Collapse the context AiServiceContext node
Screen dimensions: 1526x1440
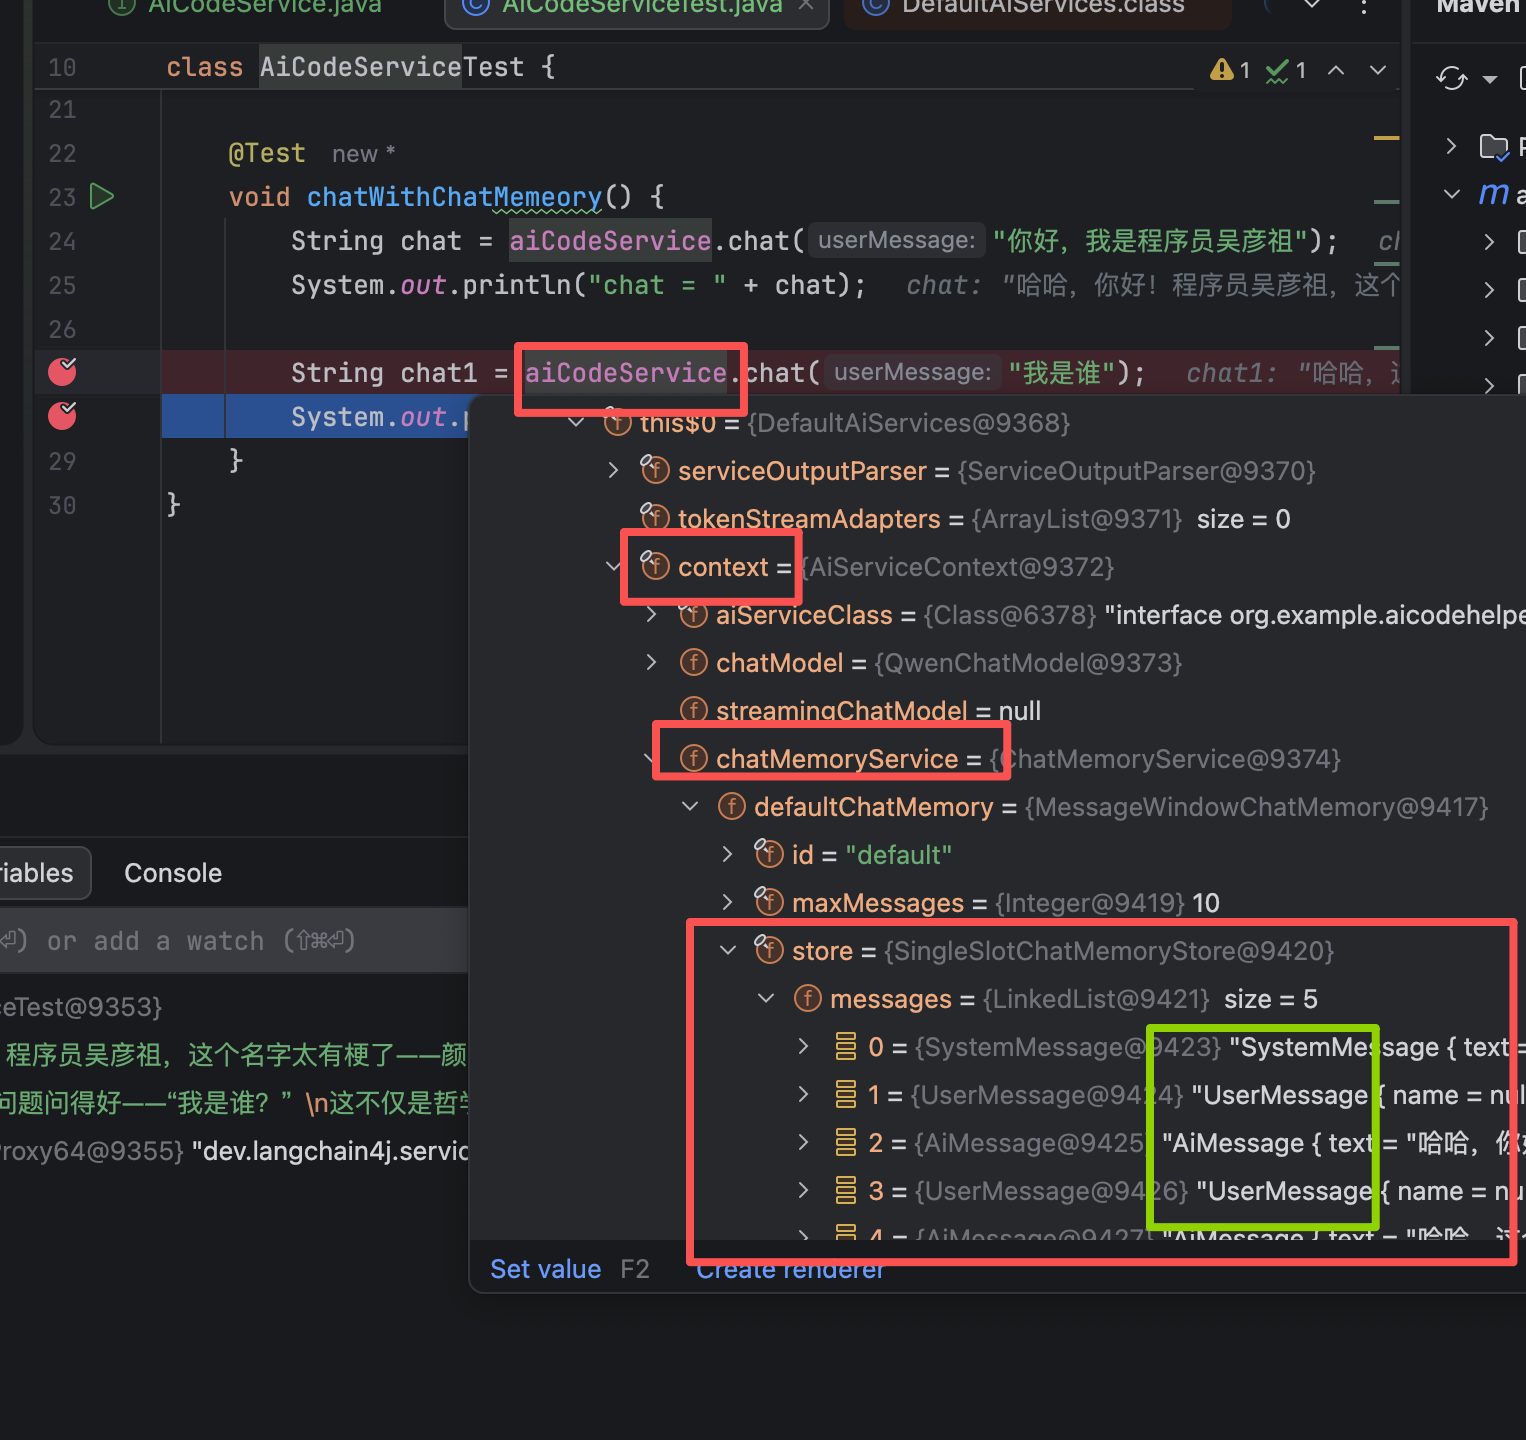613,566
